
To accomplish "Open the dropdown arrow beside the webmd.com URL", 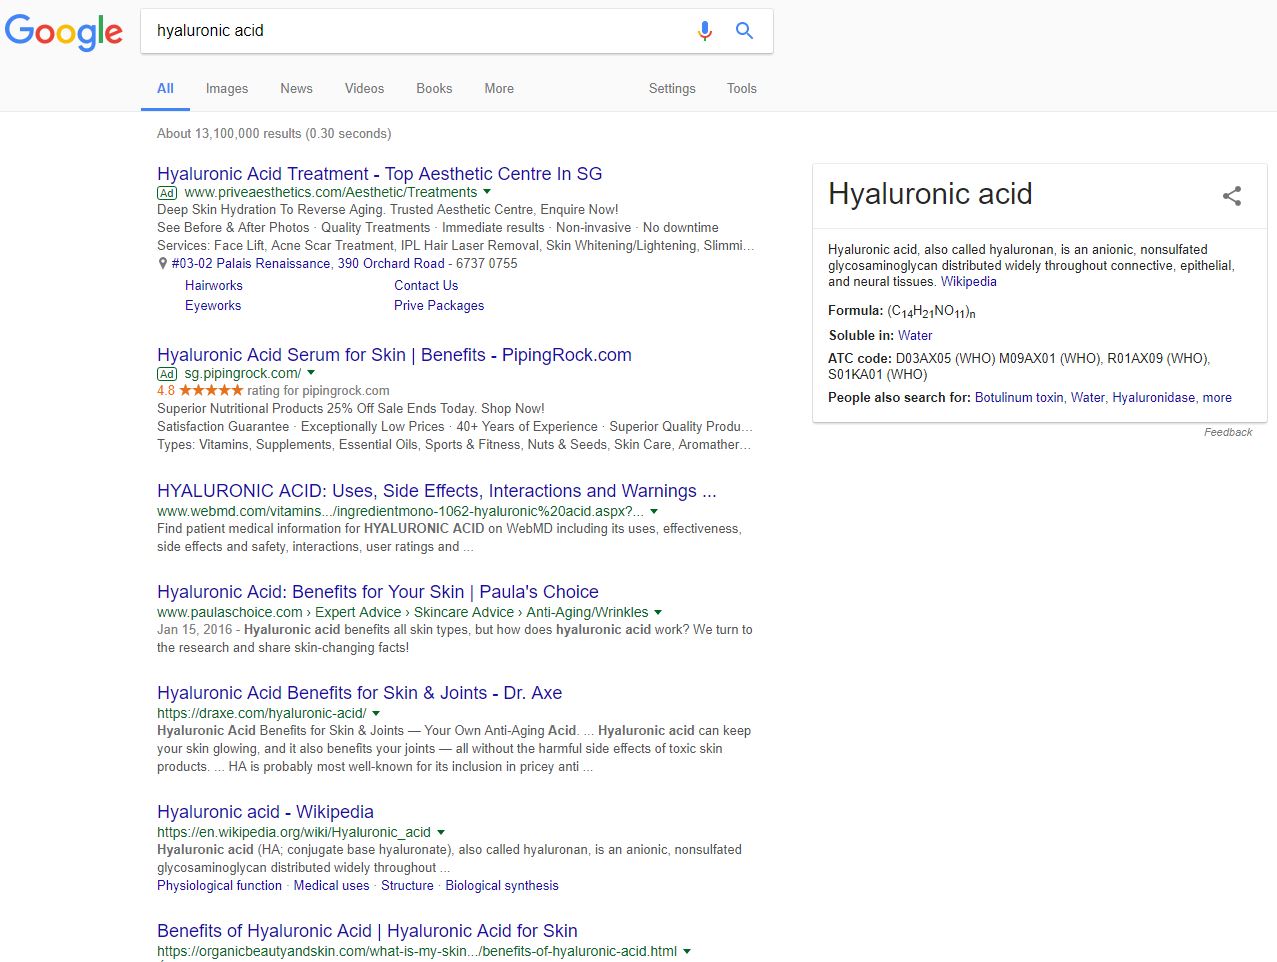I will click(654, 511).
